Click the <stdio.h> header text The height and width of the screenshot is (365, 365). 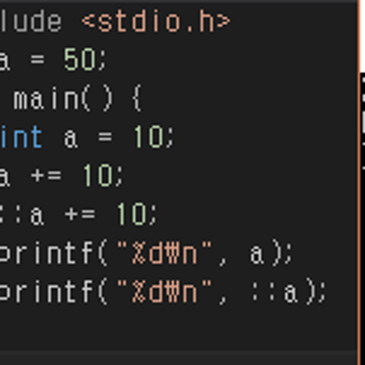(156, 22)
